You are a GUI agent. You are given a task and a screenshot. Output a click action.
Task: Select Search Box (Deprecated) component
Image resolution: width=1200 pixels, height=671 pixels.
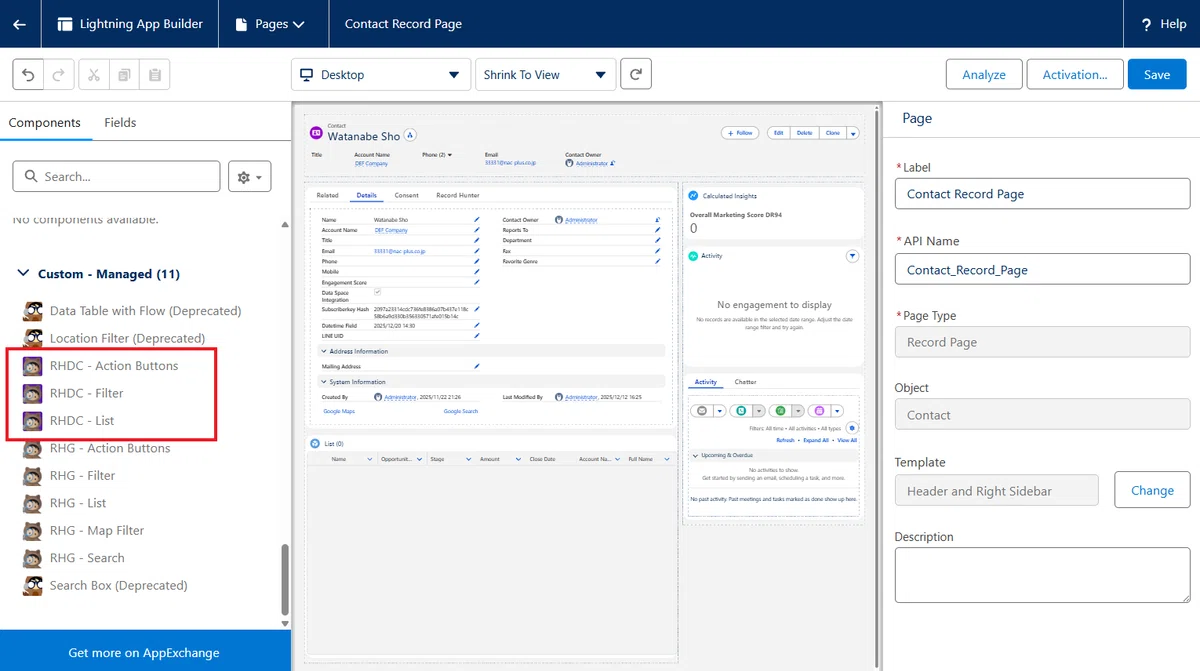tap(105, 586)
